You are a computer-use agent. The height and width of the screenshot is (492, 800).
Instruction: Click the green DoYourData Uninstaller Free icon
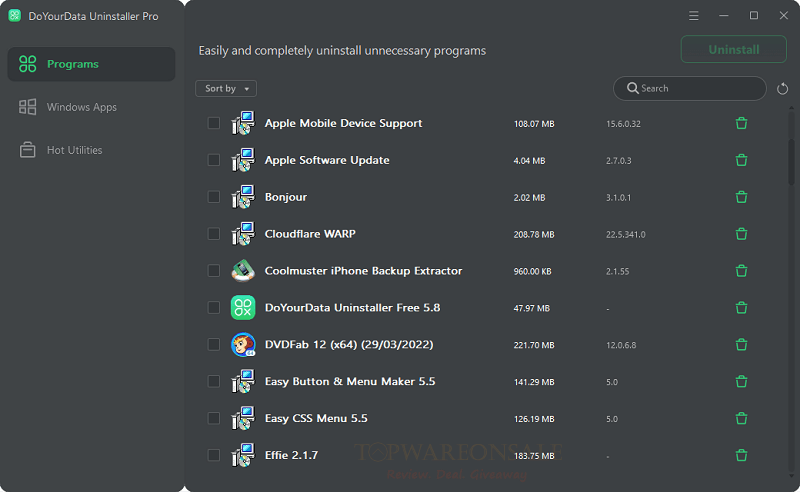pyautogui.click(x=243, y=307)
